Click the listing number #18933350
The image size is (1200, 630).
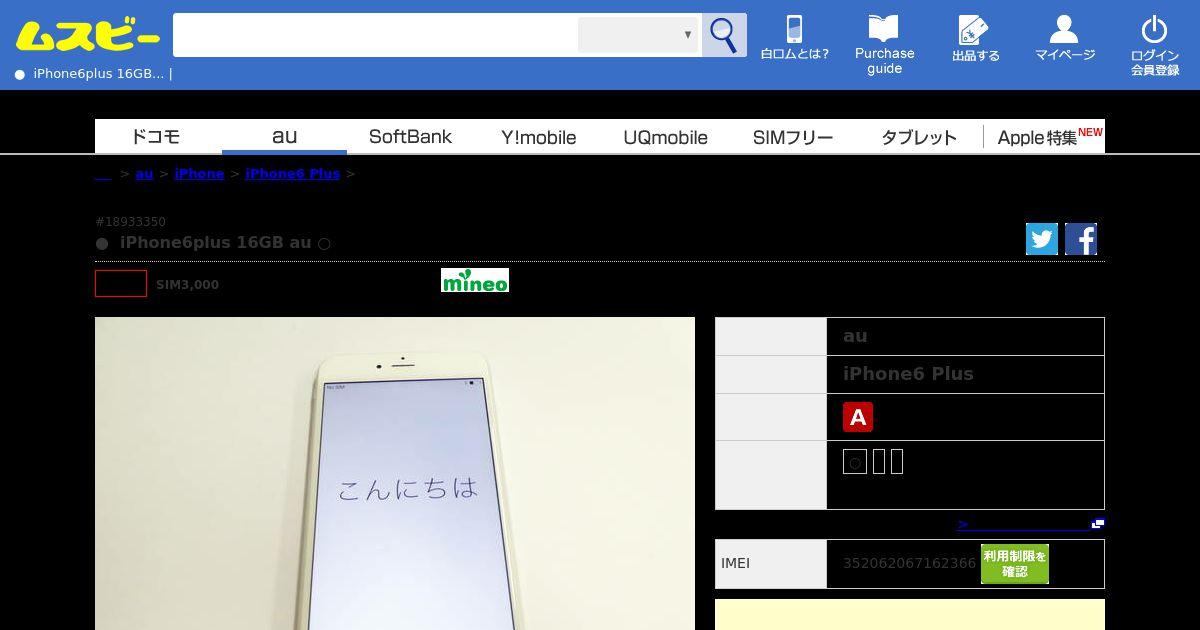click(131, 222)
